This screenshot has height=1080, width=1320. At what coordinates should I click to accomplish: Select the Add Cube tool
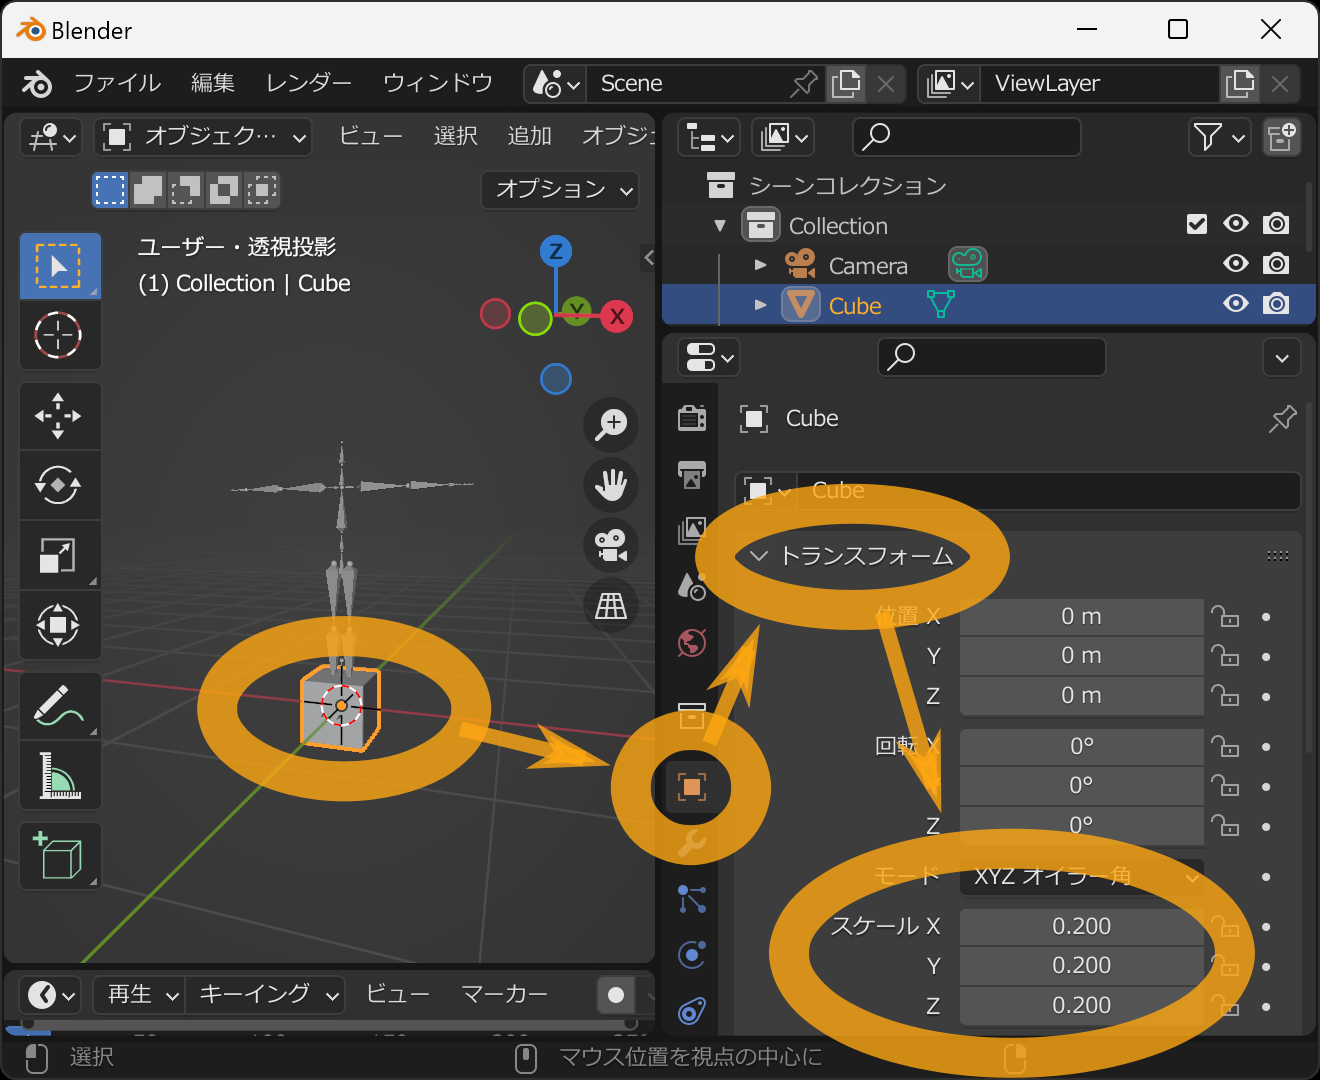60,857
